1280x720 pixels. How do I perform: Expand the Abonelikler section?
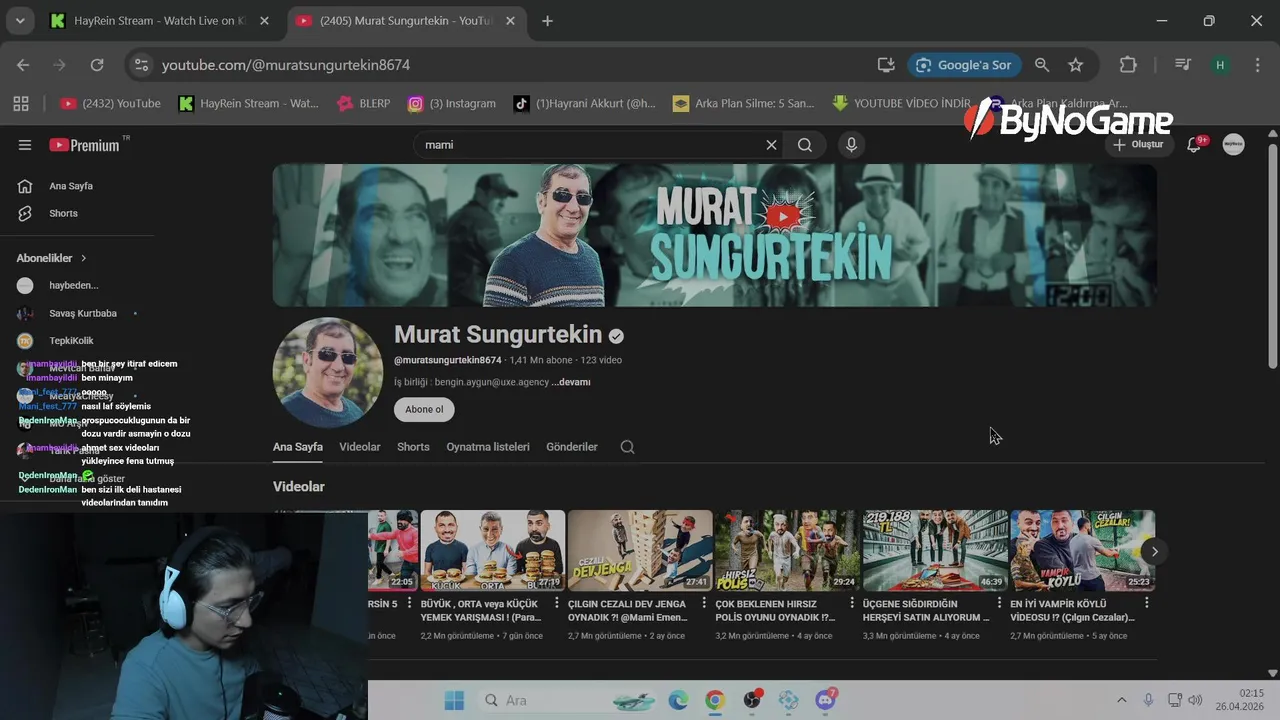coord(52,258)
